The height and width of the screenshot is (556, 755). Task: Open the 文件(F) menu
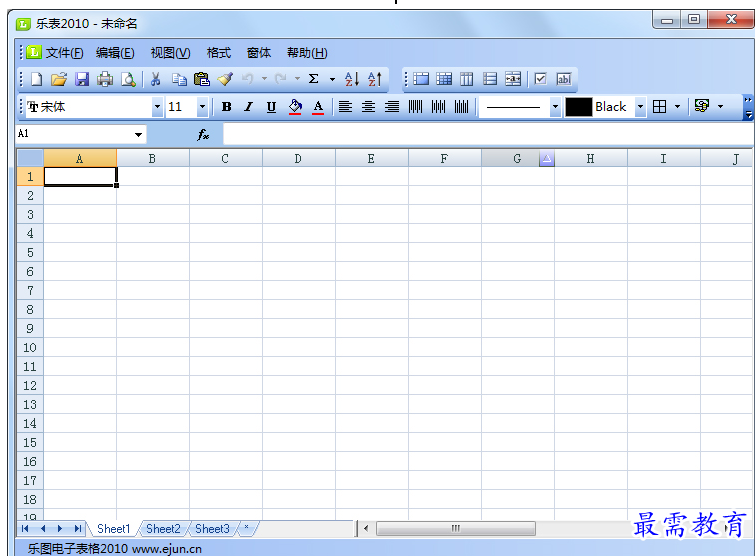[64, 52]
